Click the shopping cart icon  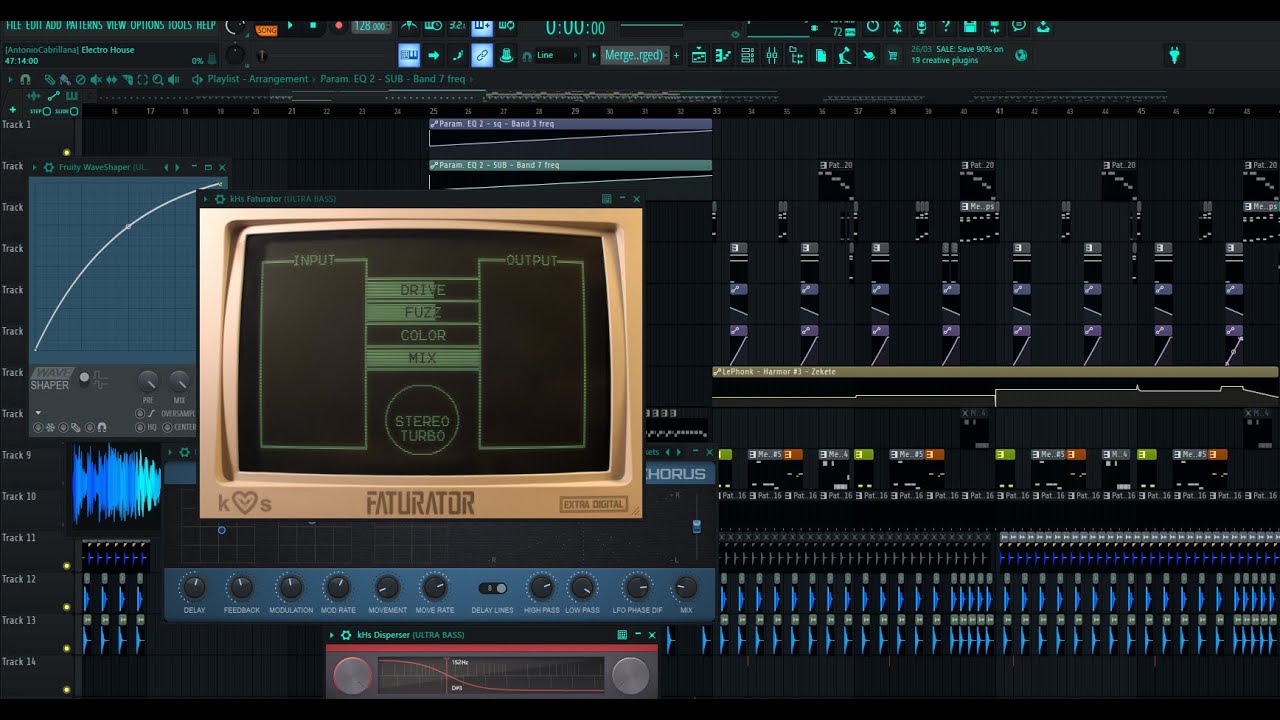(x=892, y=56)
